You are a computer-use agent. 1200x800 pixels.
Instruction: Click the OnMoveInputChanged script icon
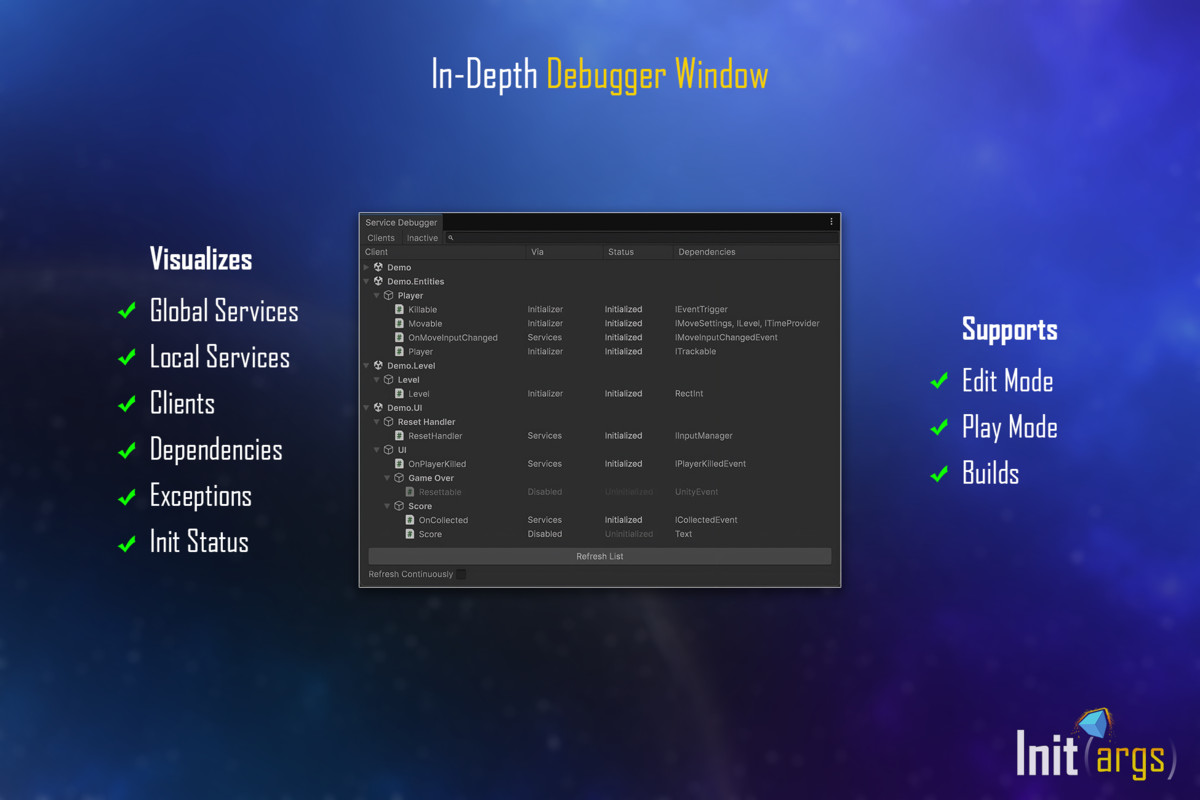400,337
